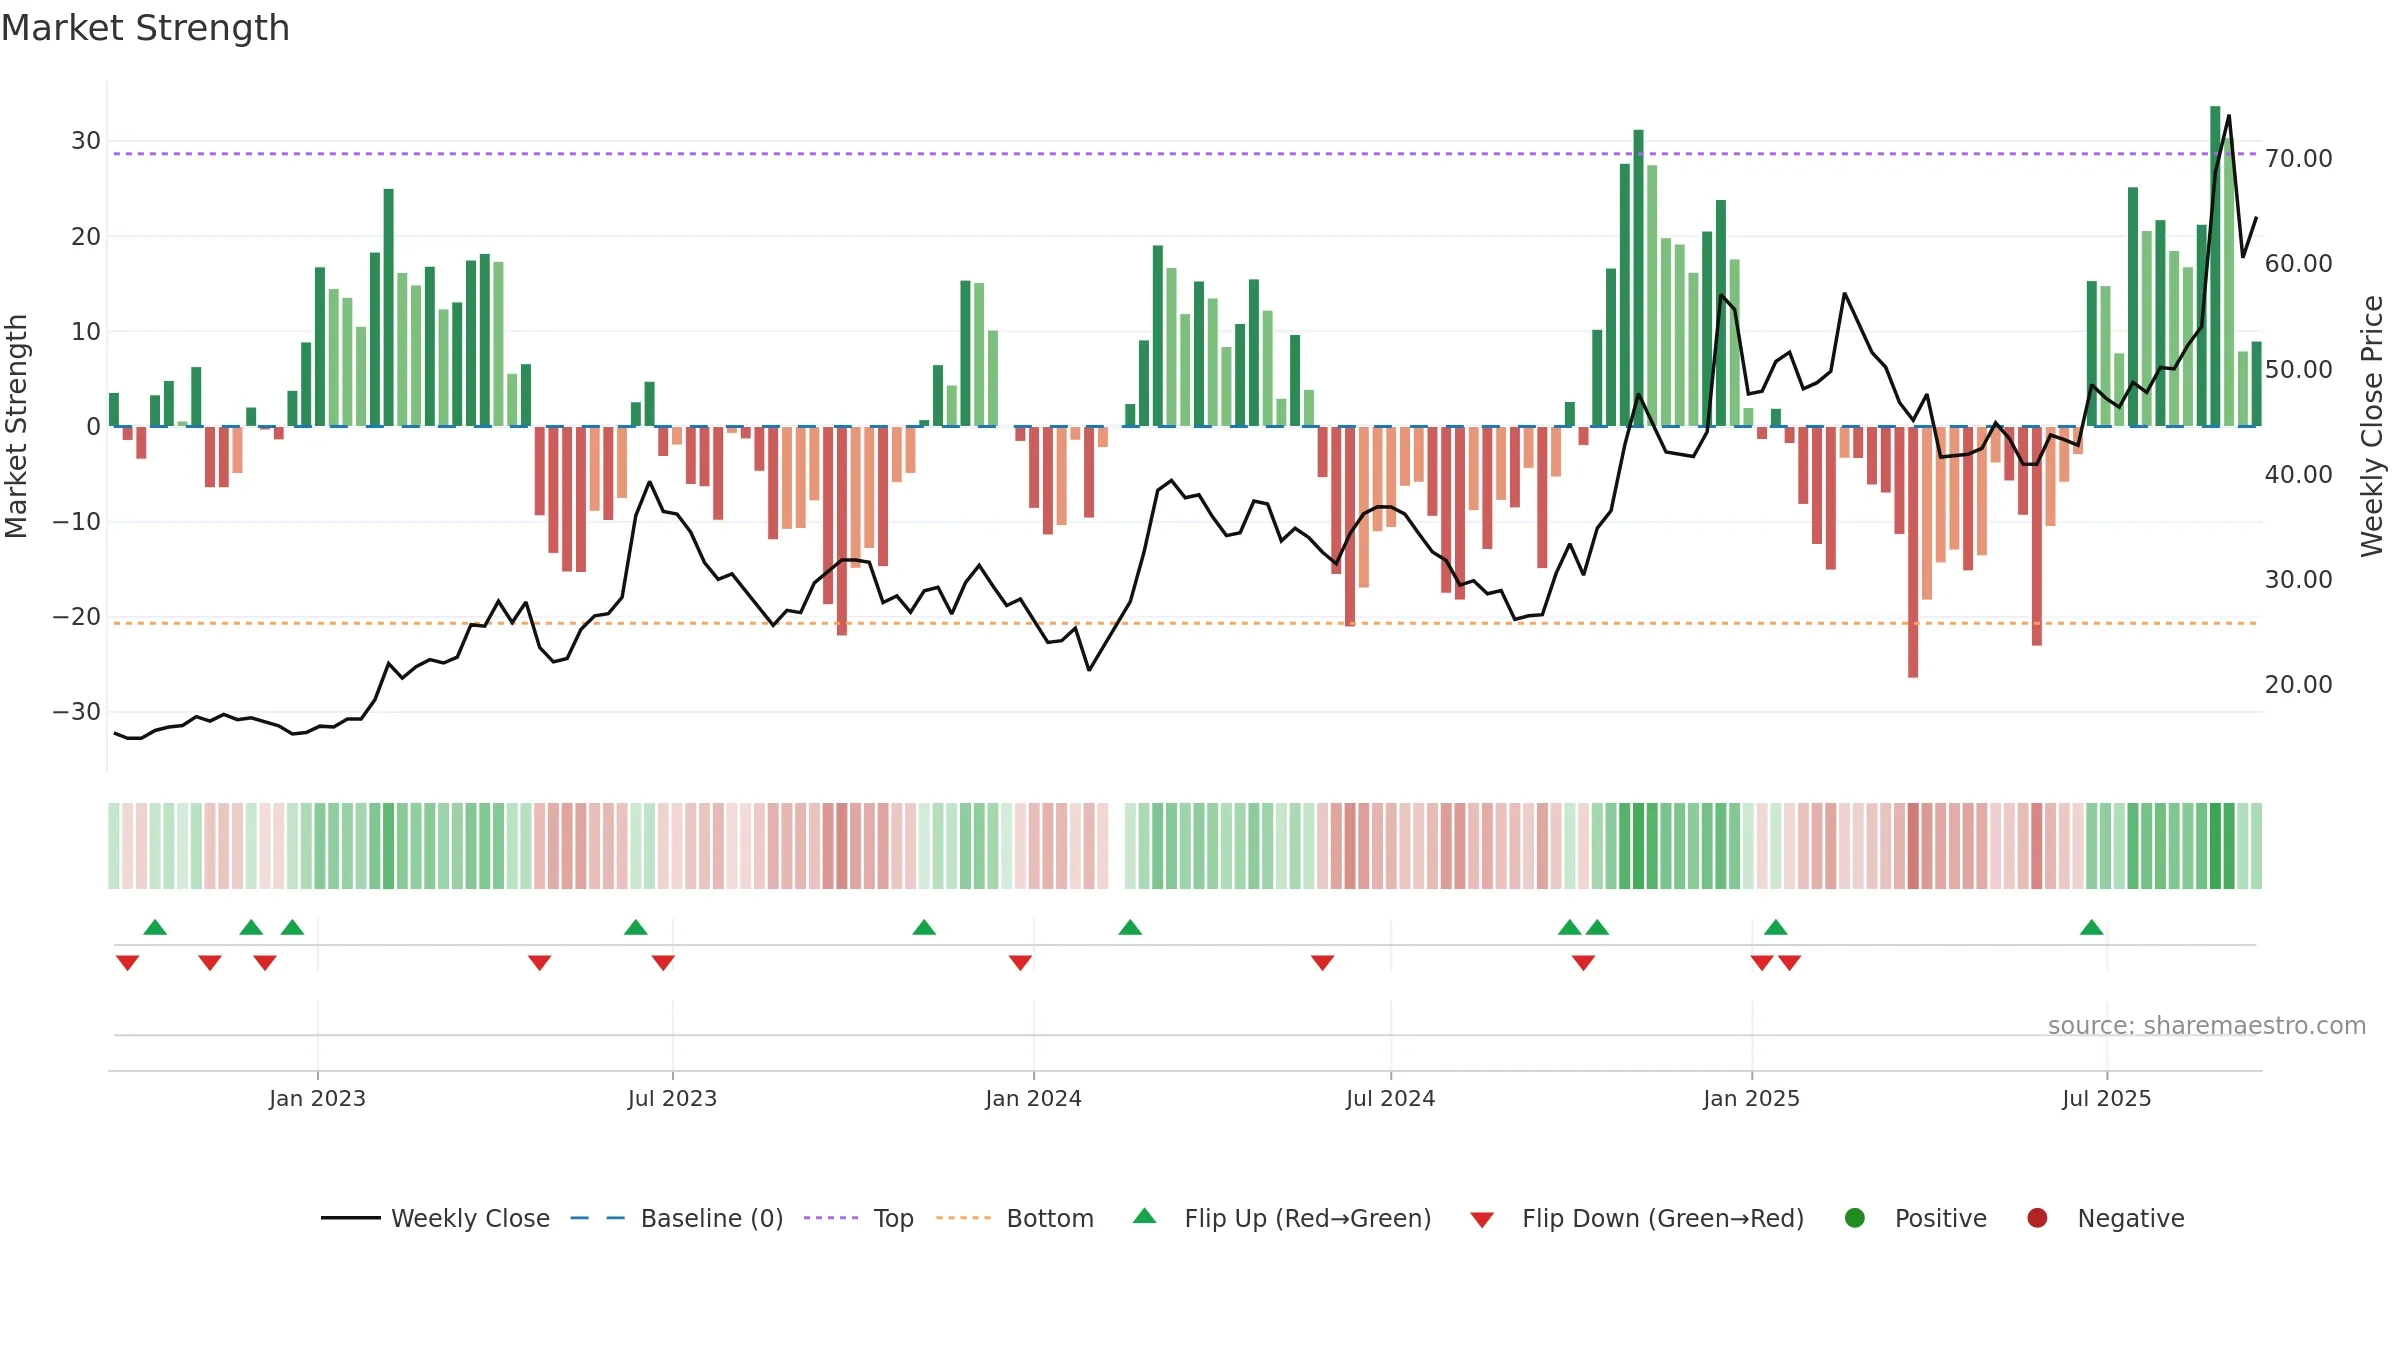This screenshot has height=1350, width=2400.
Task: Click the deepest red bar below −20 in 2025
Action: (1913, 552)
